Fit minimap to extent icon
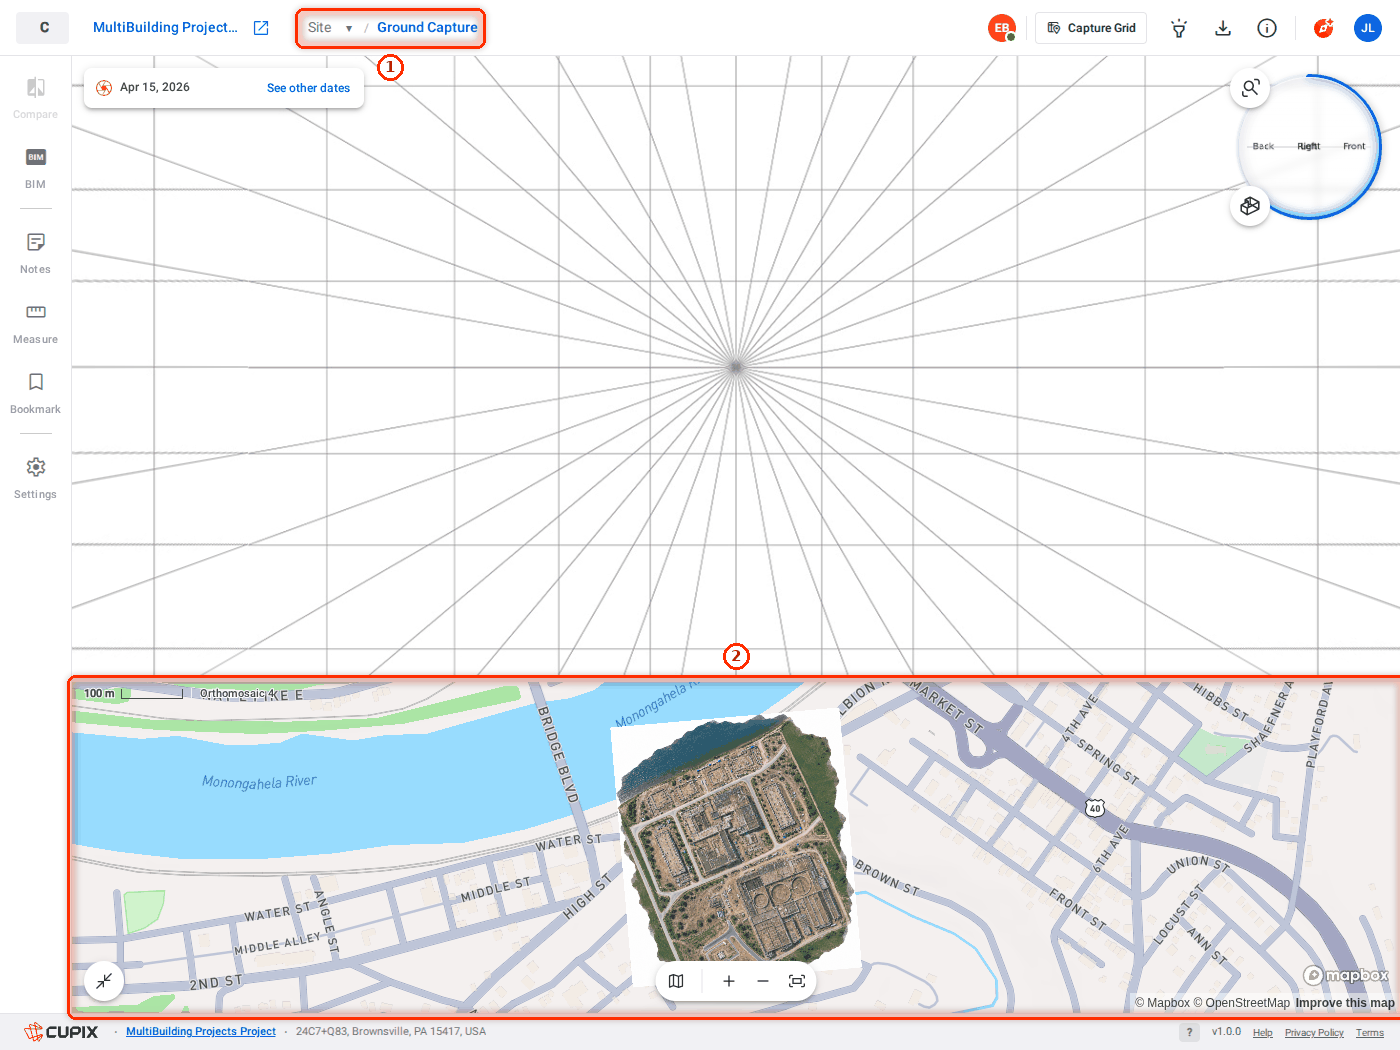Screen dimensions: 1400x1050 point(797,981)
